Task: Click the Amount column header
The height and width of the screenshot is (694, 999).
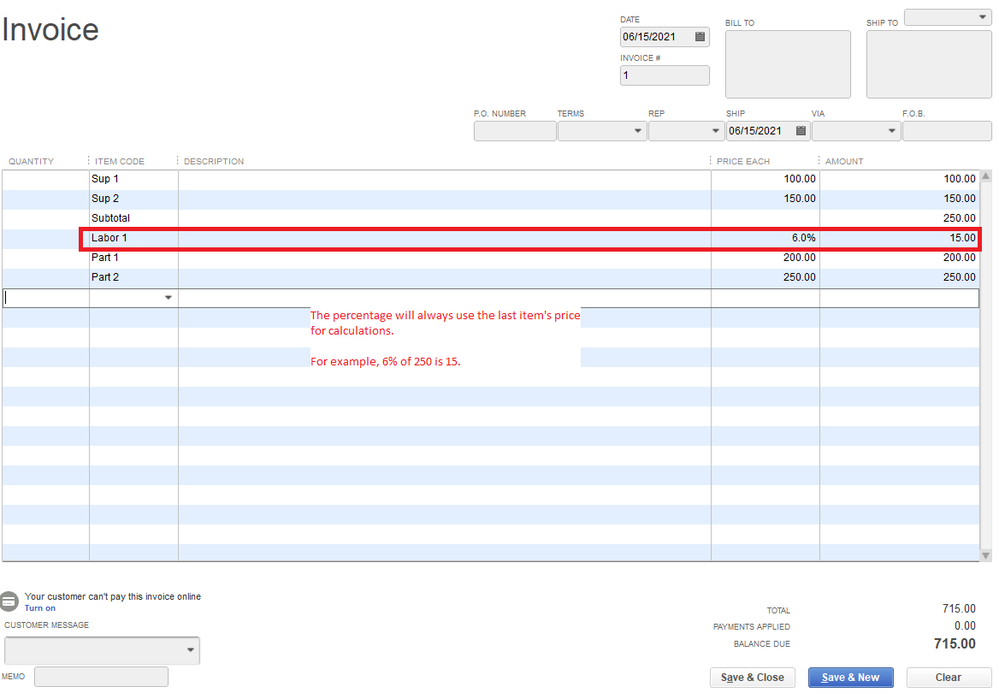Action: coord(844,161)
